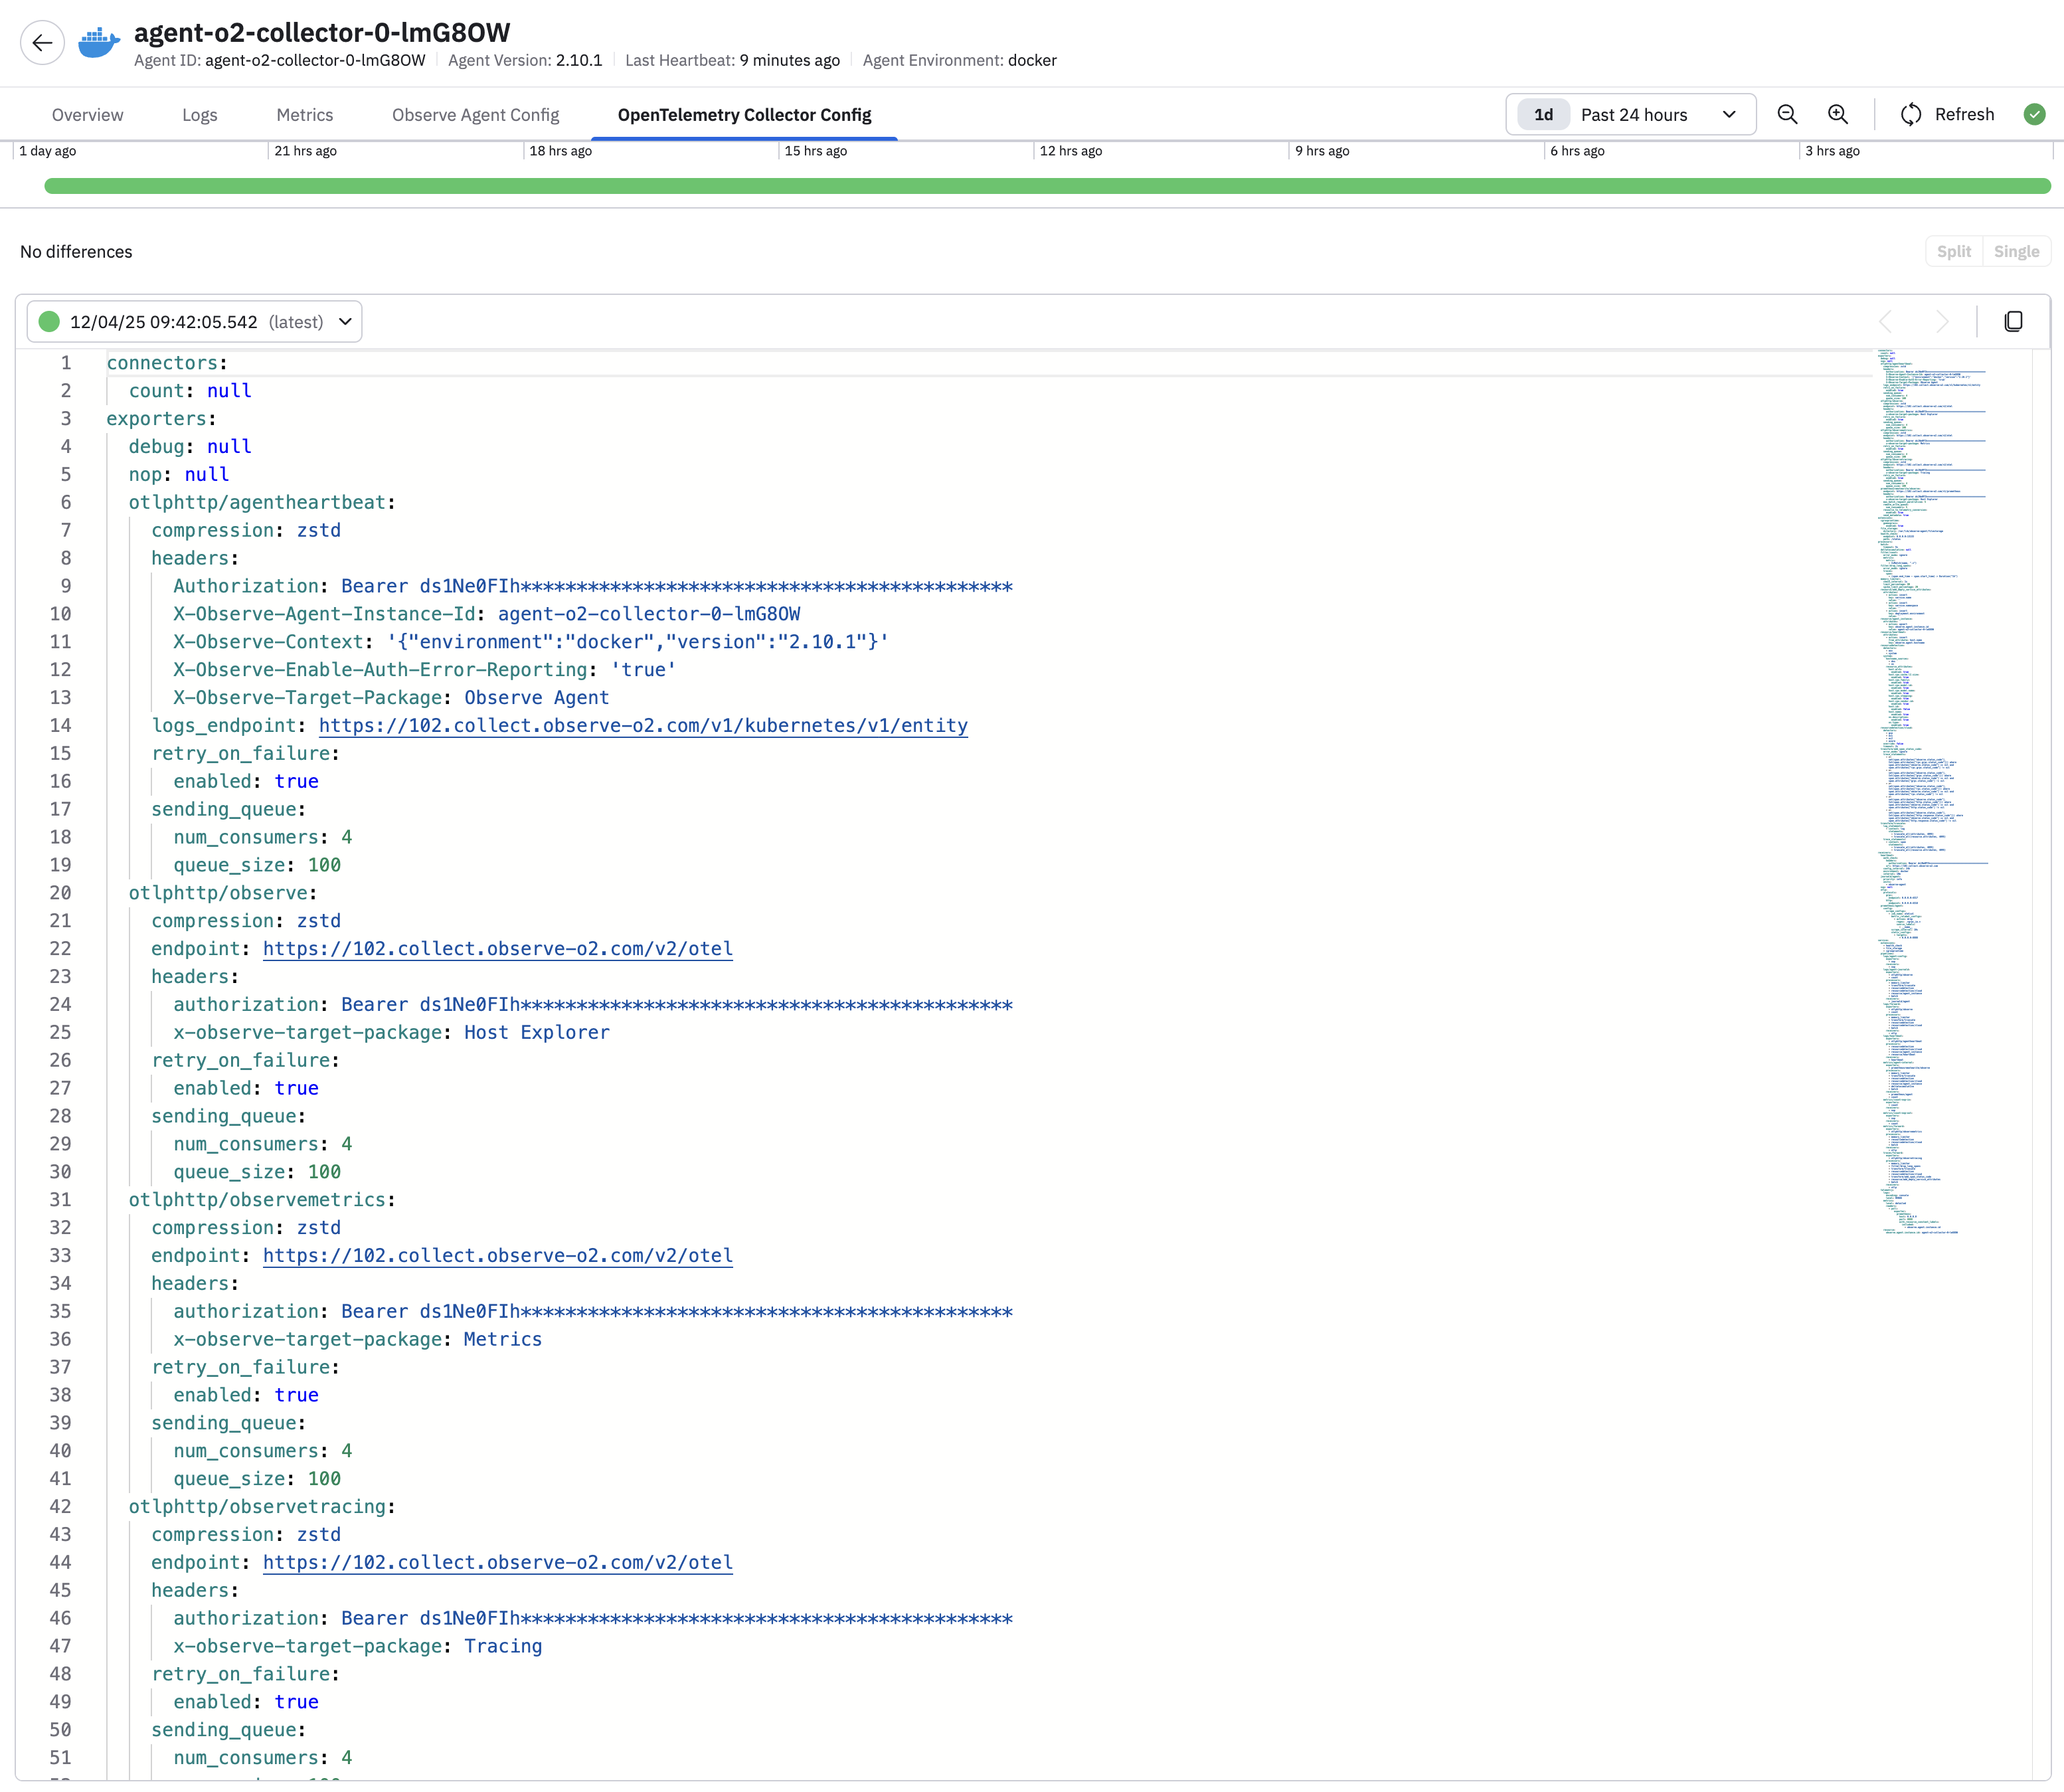Switch to the Logs tab
This screenshot has height=1792, width=2064.
[199, 115]
